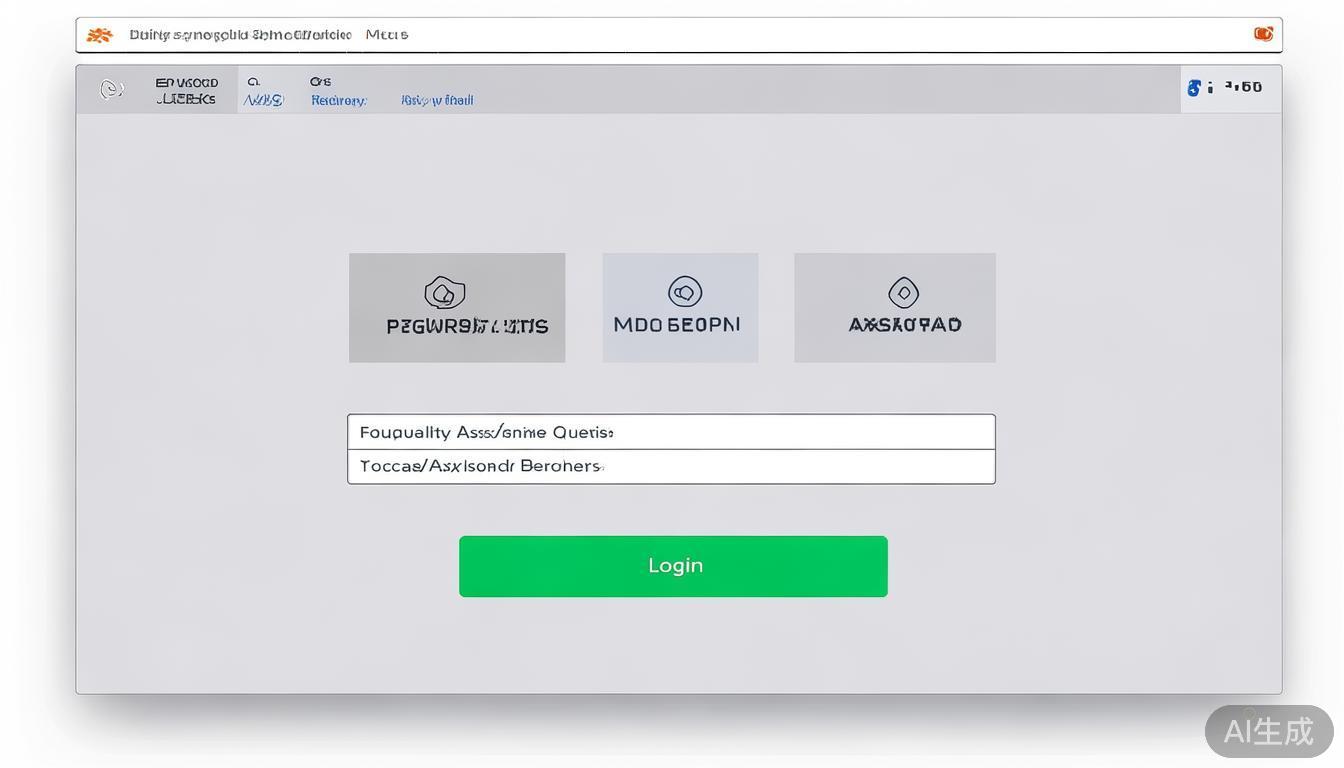The width and height of the screenshot is (1344, 768).
Task: Click the small info icon beside the blue icon
Action: click(1211, 88)
